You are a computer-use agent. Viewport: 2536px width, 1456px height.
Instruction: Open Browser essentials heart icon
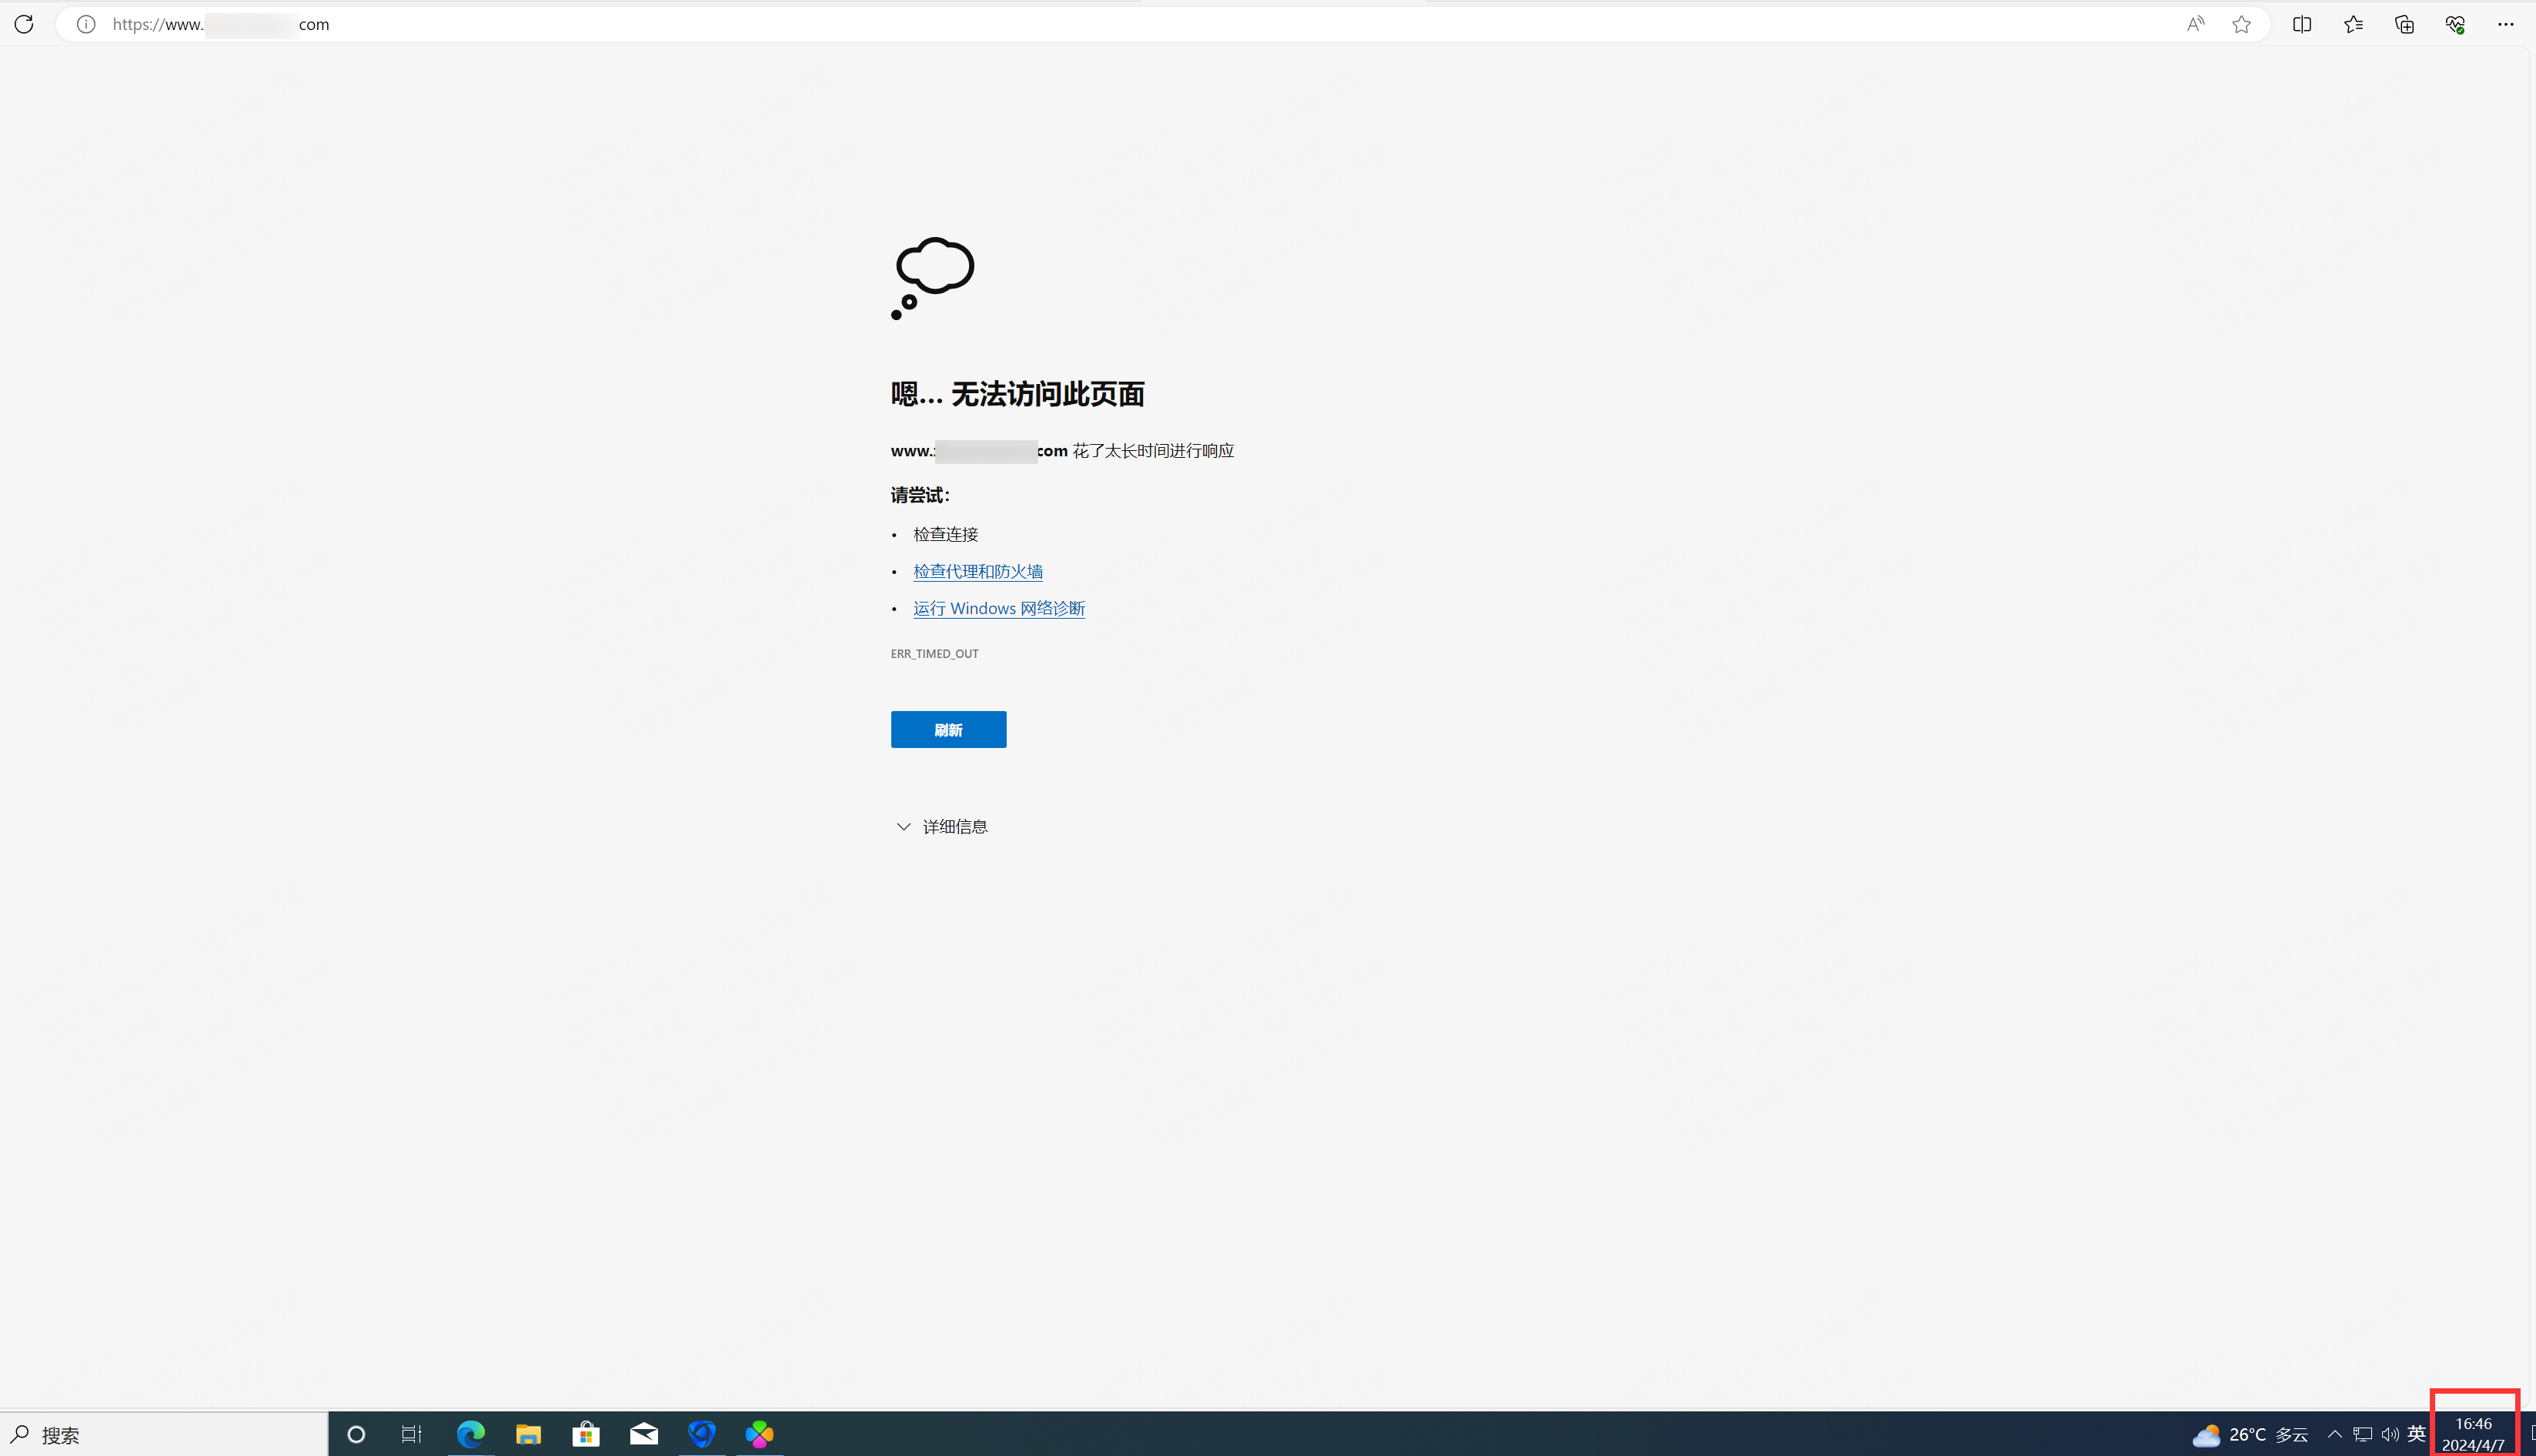[x=2455, y=24]
